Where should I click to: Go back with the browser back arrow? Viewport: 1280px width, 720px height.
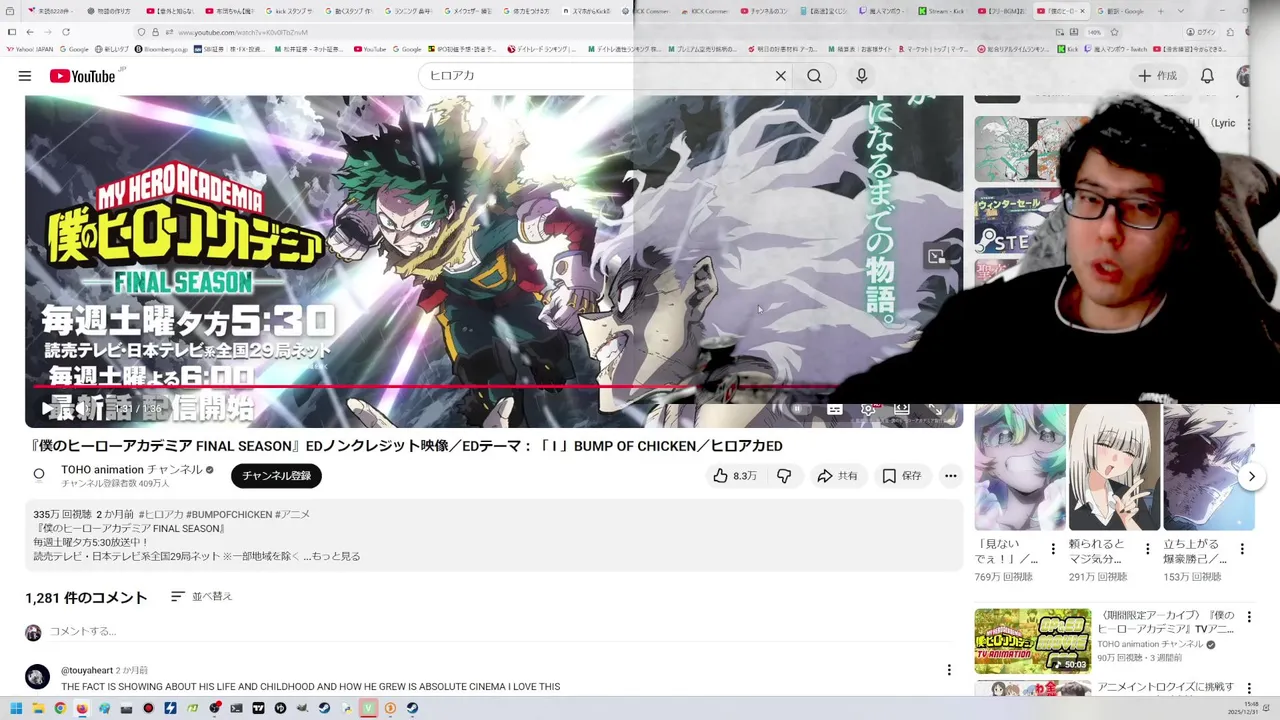(30, 32)
